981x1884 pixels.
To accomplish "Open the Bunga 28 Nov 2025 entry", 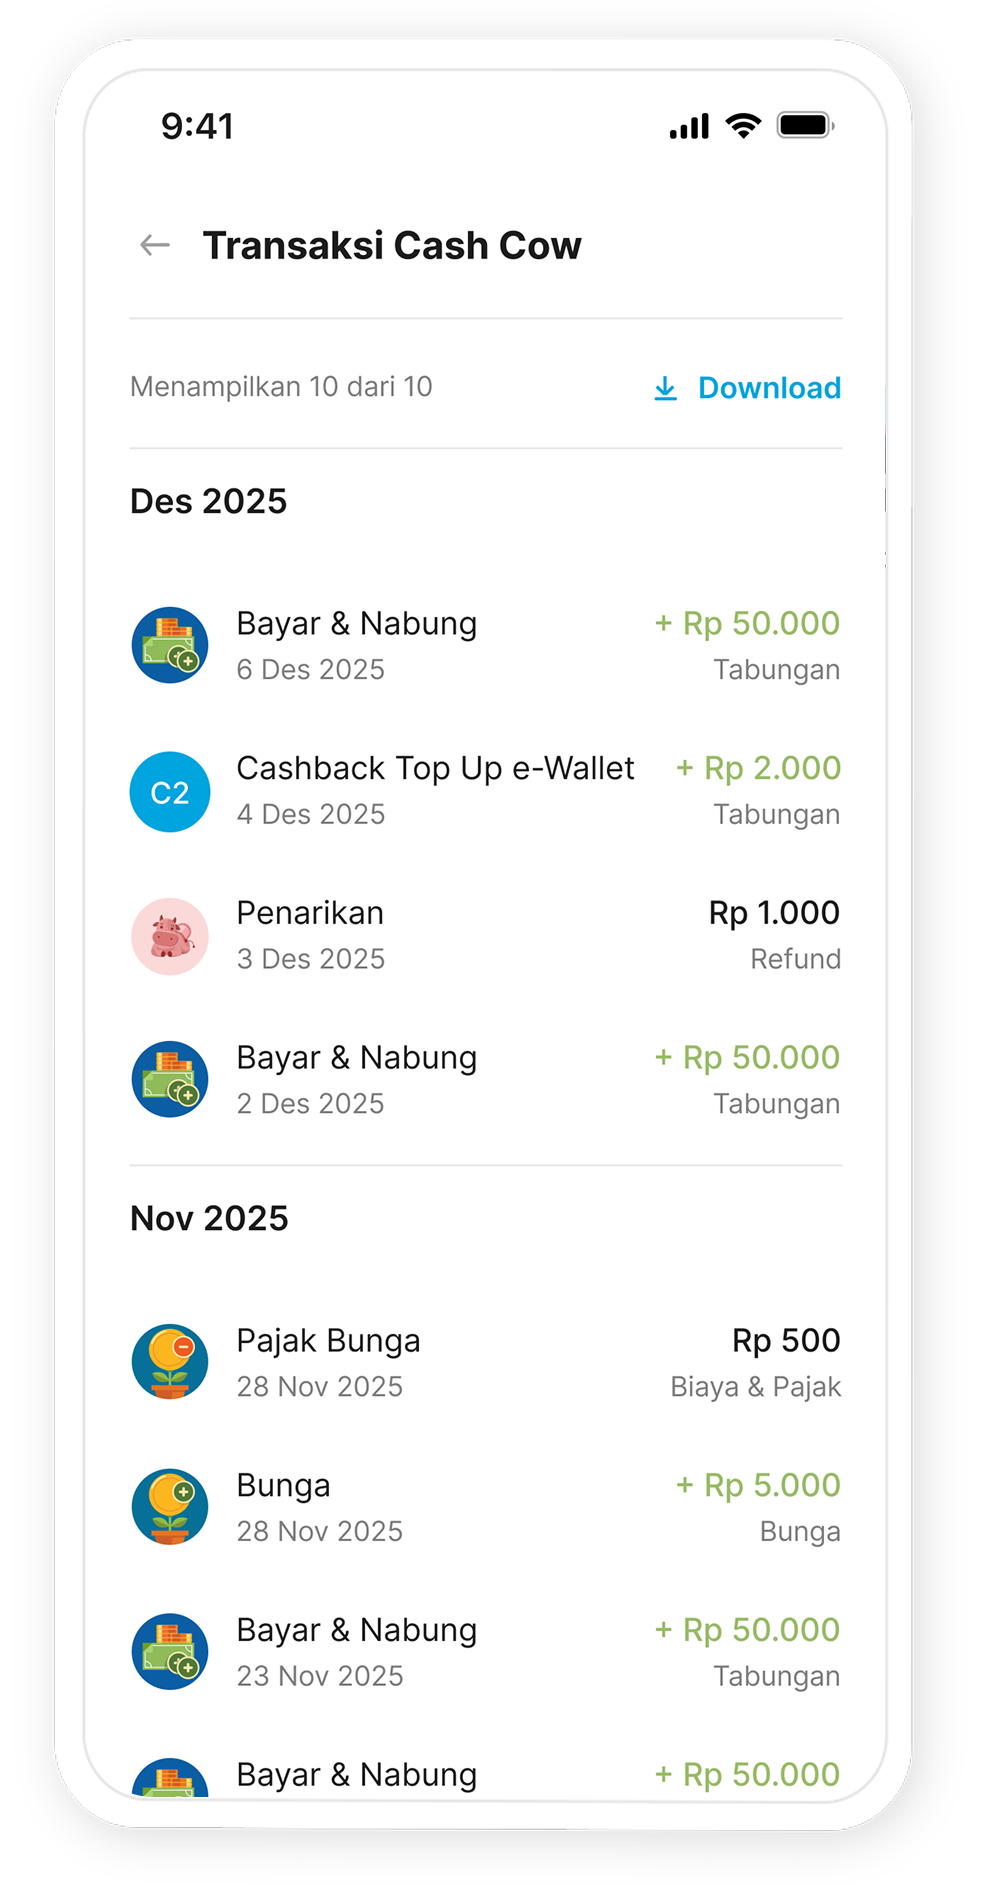I will [486, 1507].
